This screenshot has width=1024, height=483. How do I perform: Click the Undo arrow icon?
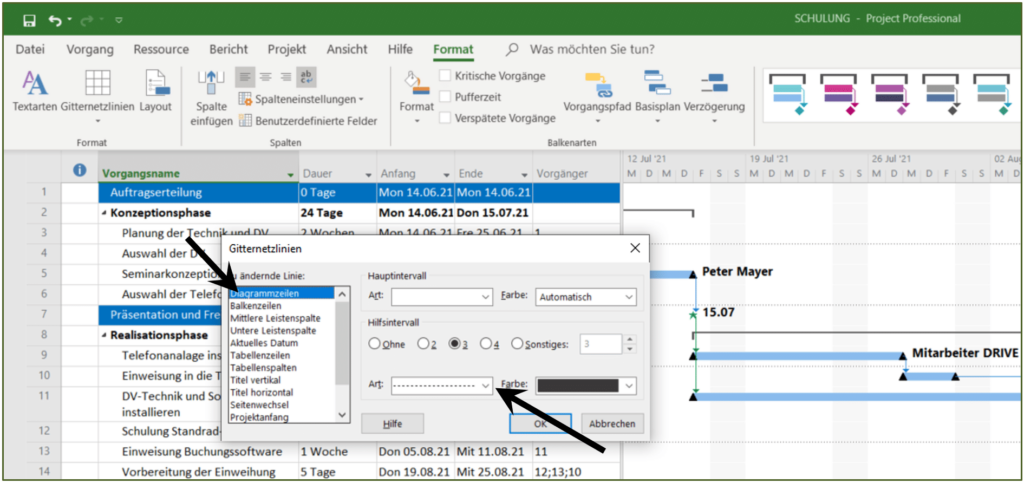56,20
